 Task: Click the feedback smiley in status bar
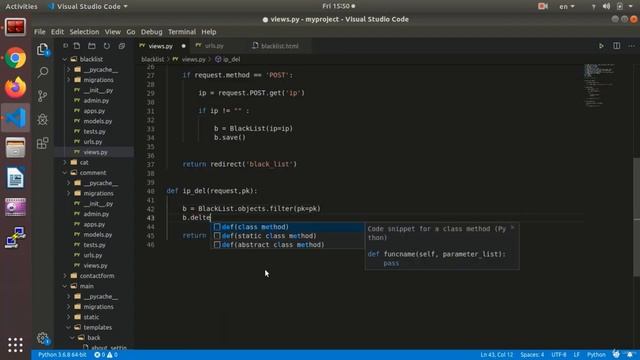pos(616,354)
